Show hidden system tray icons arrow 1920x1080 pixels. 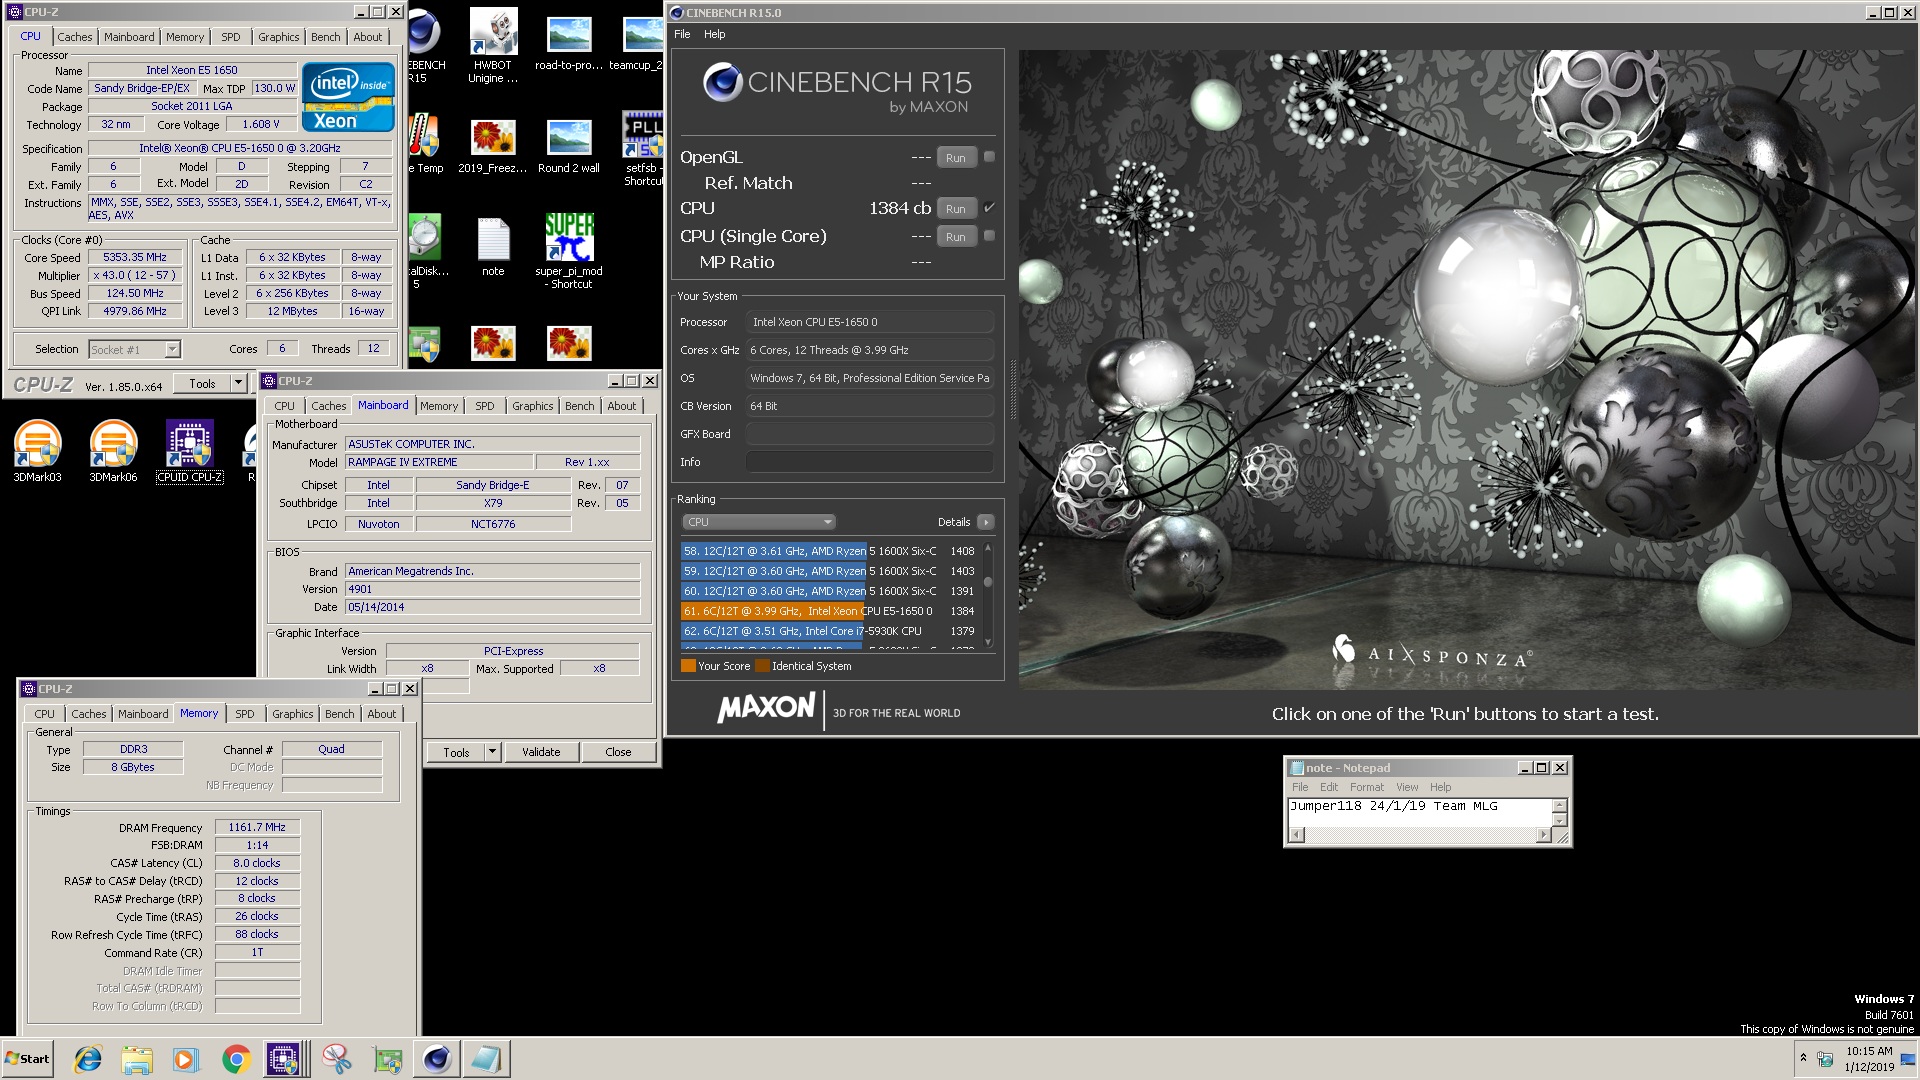pyautogui.click(x=1803, y=1058)
